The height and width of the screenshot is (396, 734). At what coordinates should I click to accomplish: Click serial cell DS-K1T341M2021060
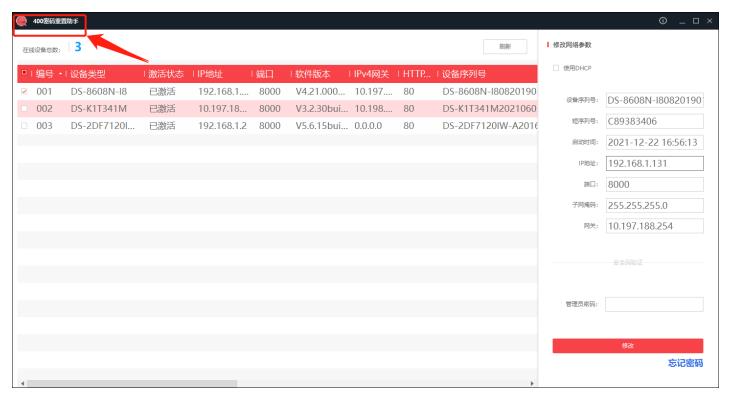(489, 109)
